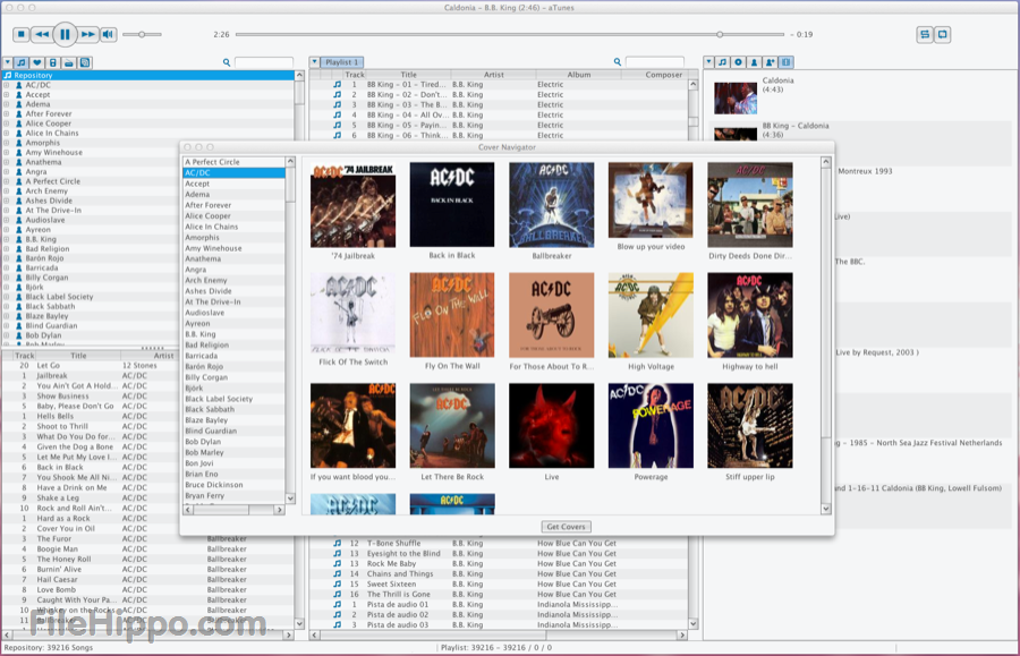Image resolution: width=1020 pixels, height=656 pixels.
Task: Select the Repository music note view
Action: point(21,62)
